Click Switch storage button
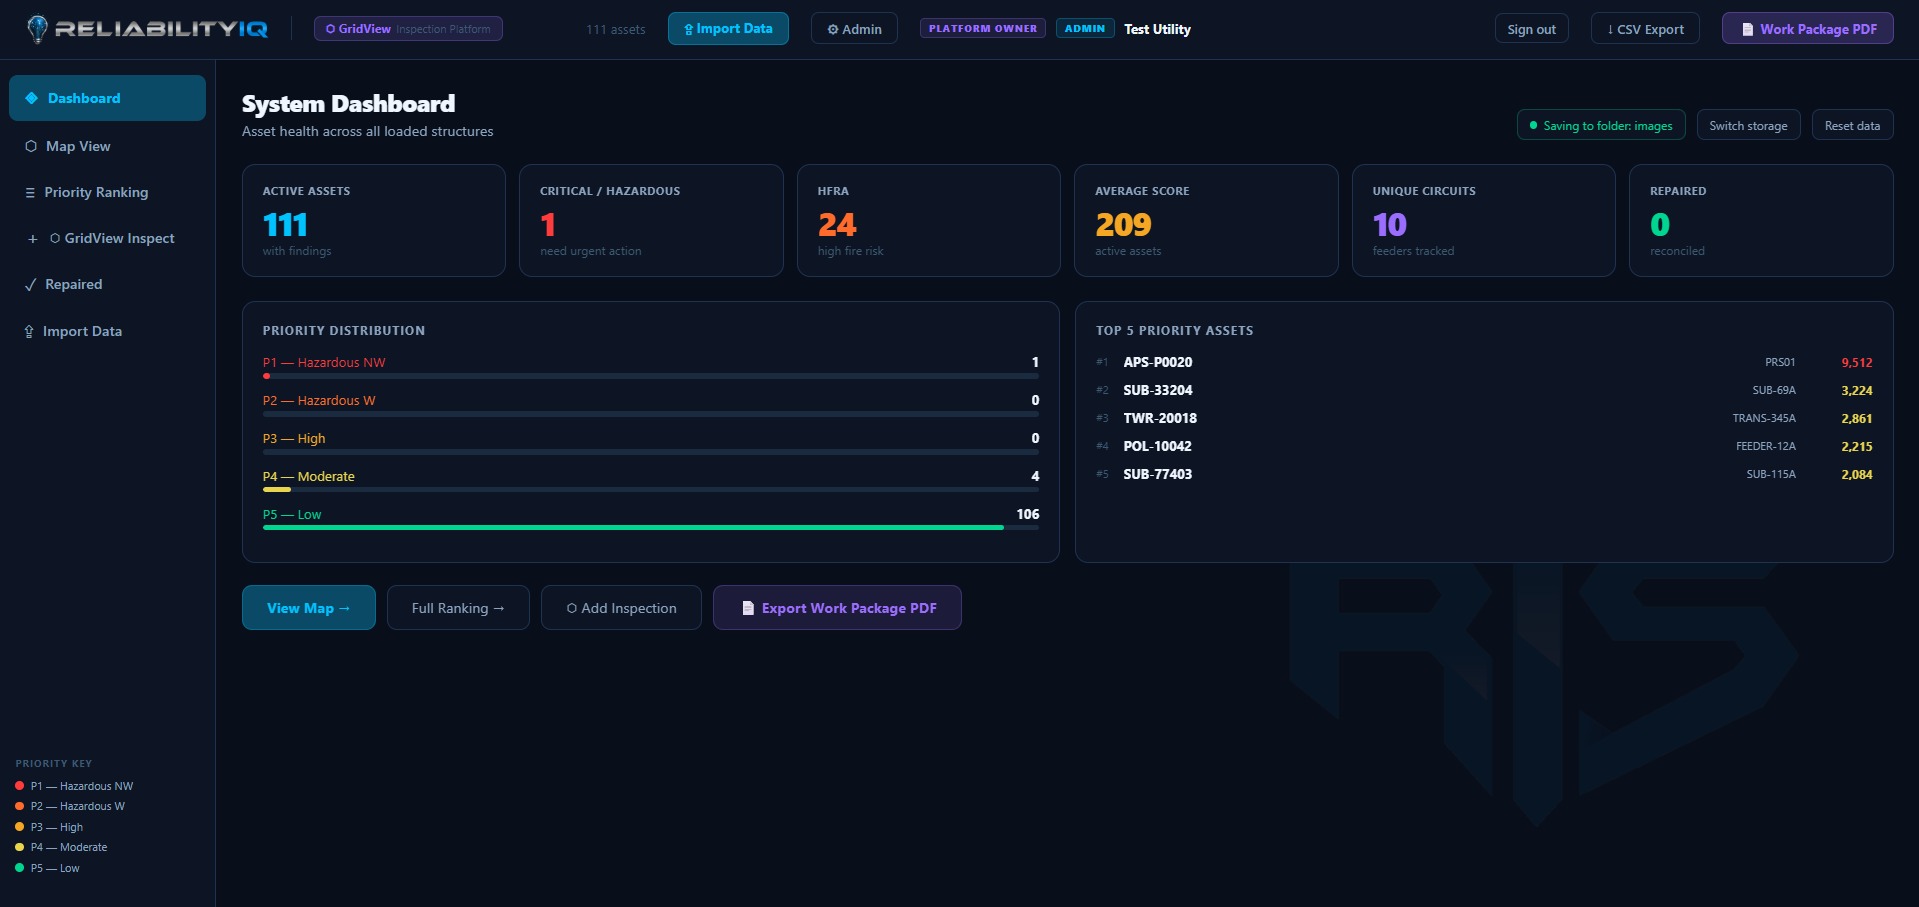This screenshot has width=1919, height=907. pos(1748,125)
